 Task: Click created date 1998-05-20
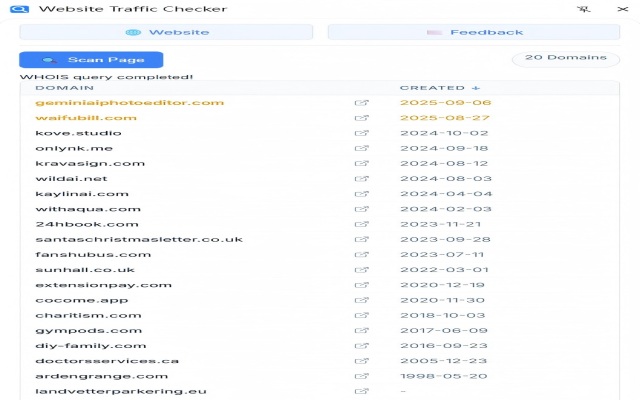(443, 376)
